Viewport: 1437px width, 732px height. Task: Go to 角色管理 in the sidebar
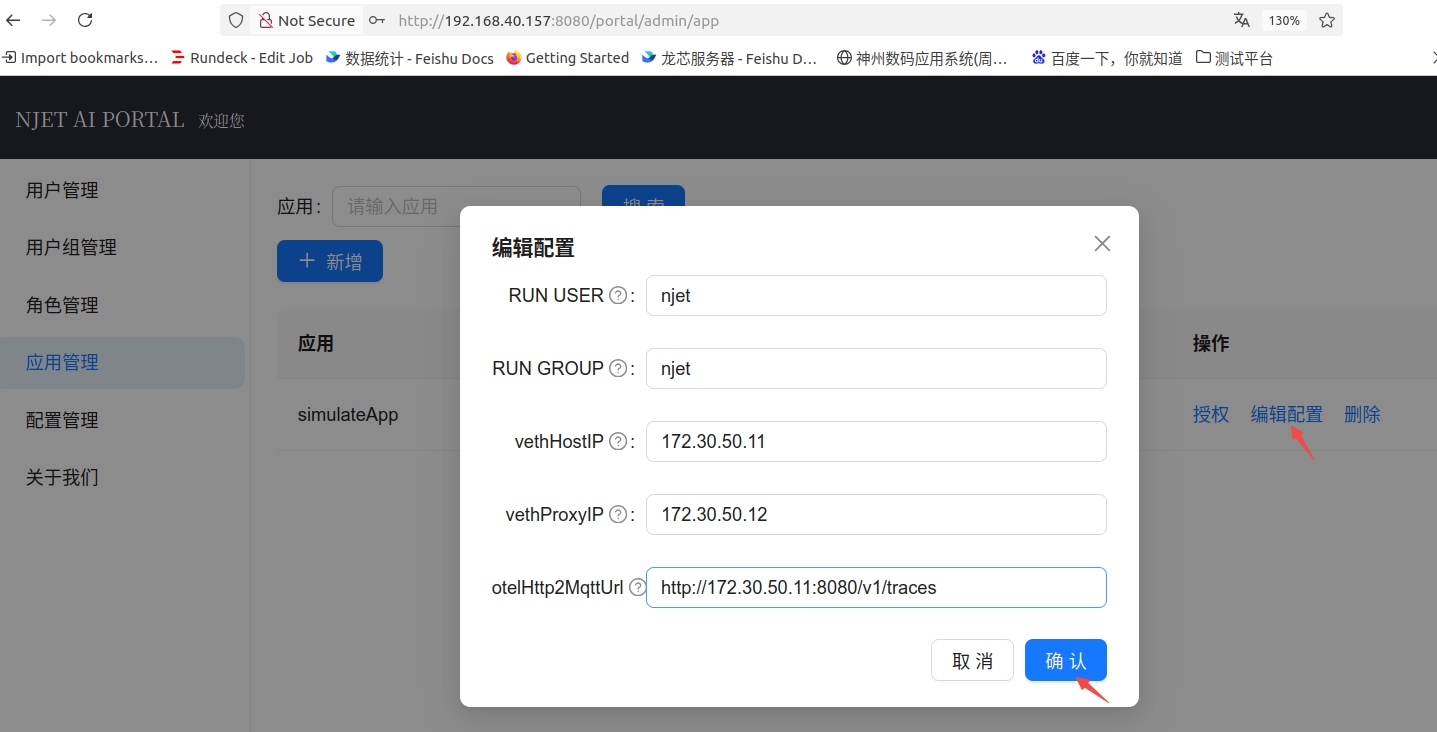(62, 306)
